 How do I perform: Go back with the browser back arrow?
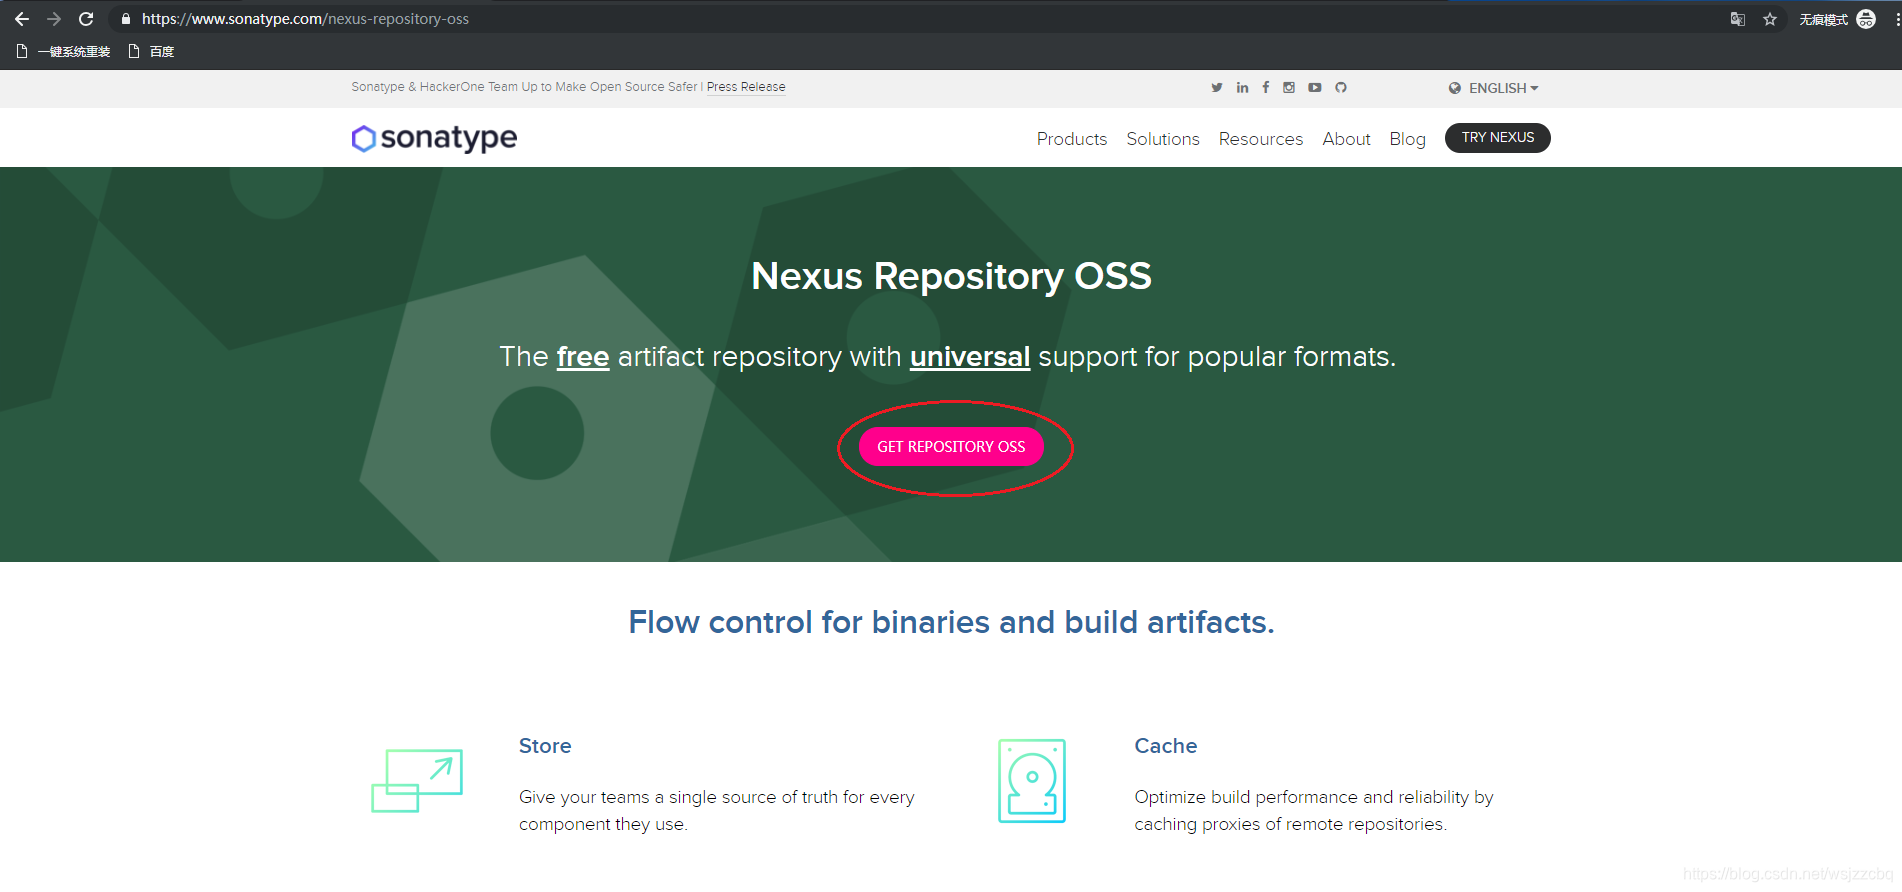[x=22, y=19]
